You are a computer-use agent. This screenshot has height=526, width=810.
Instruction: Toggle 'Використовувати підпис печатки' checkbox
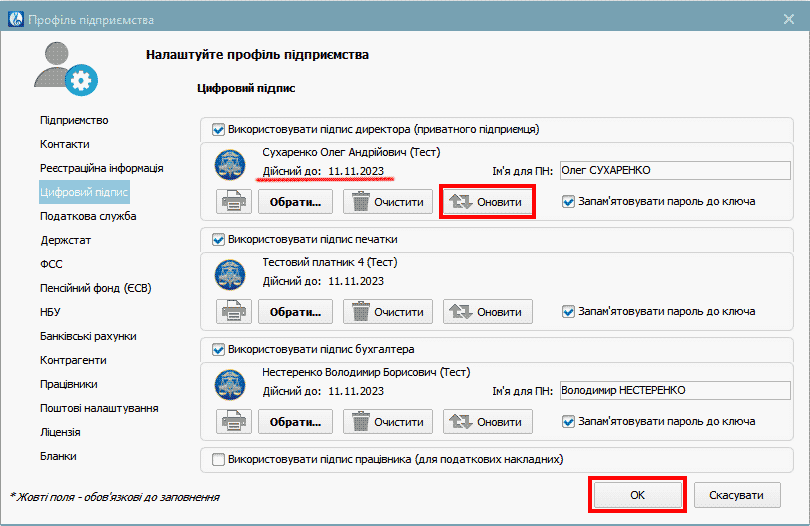219,239
